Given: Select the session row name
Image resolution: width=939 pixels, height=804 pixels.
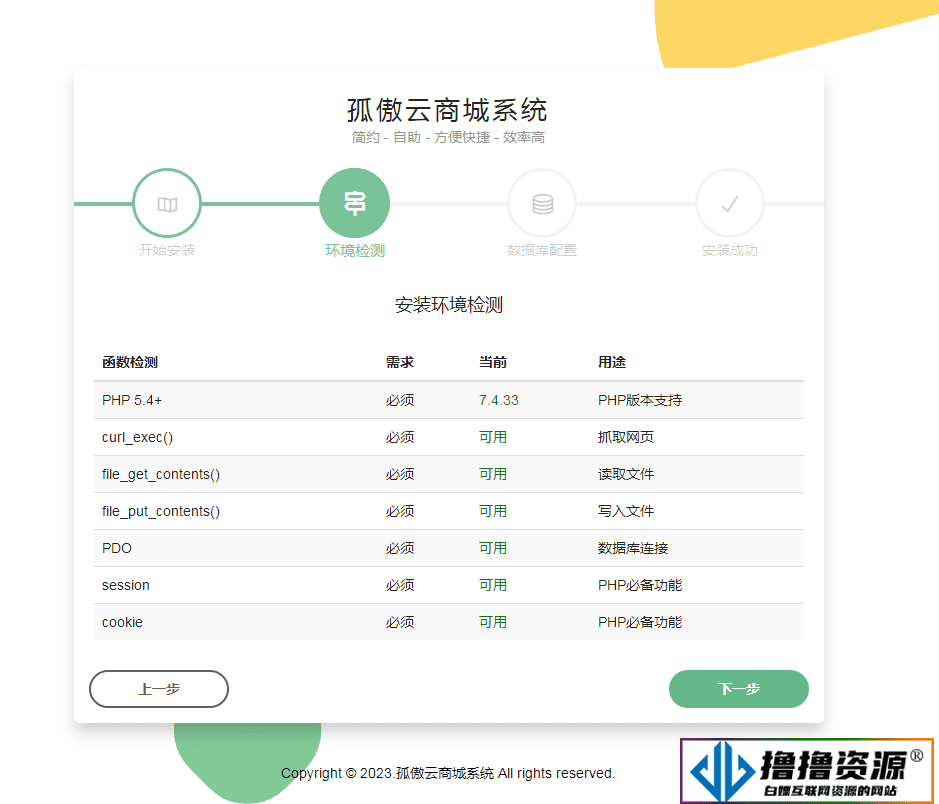Looking at the screenshot, I should 126,585.
